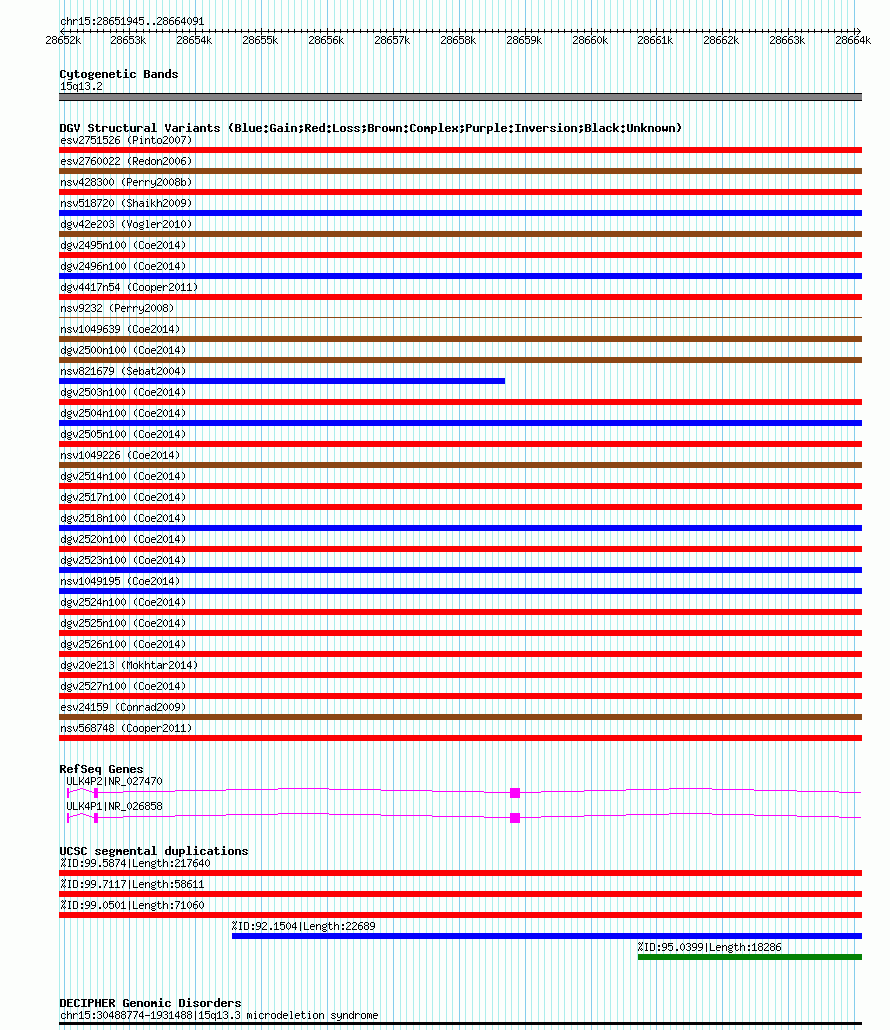This screenshot has height=1030, width=890.
Task: Click the chr15:28651945..28664091 region label
Action: [x=132, y=22]
